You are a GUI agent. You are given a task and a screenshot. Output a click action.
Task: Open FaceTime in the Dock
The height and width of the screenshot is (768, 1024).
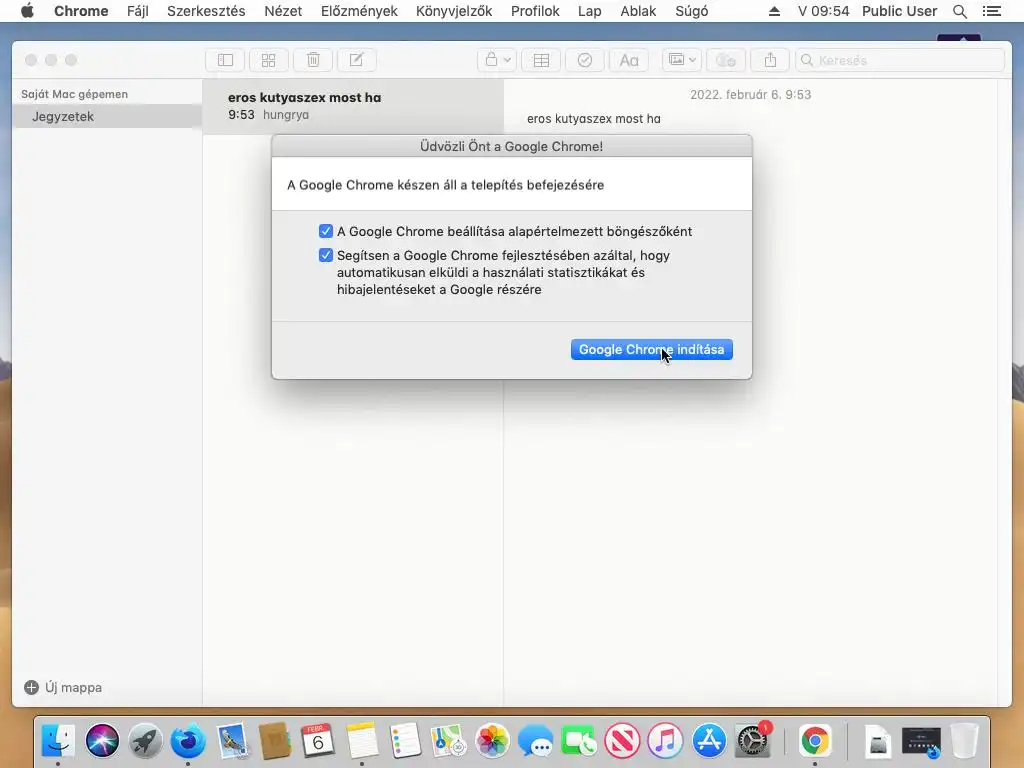(578, 741)
